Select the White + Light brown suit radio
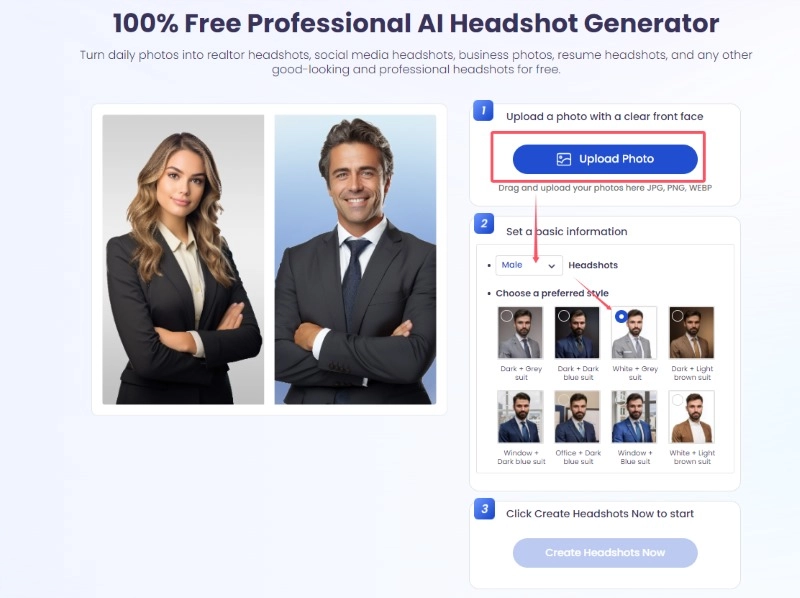The width and height of the screenshot is (800, 598). coord(678,400)
